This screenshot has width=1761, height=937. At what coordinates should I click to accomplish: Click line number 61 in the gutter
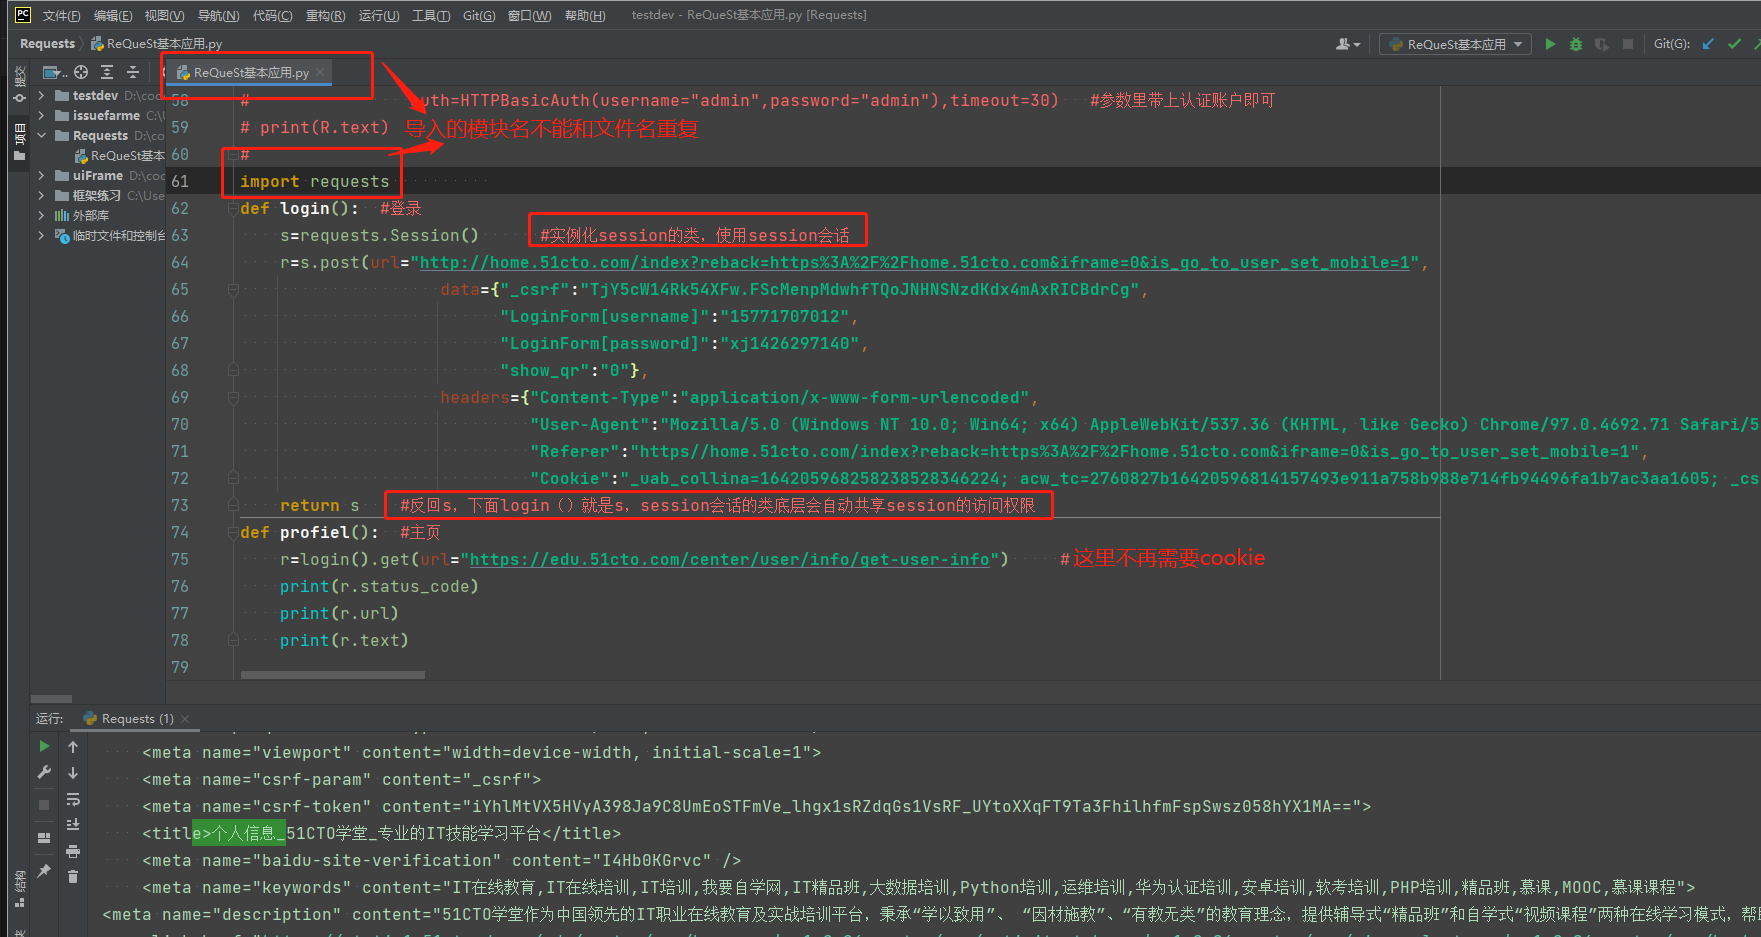pyautogui.click(x=180, y=181)
